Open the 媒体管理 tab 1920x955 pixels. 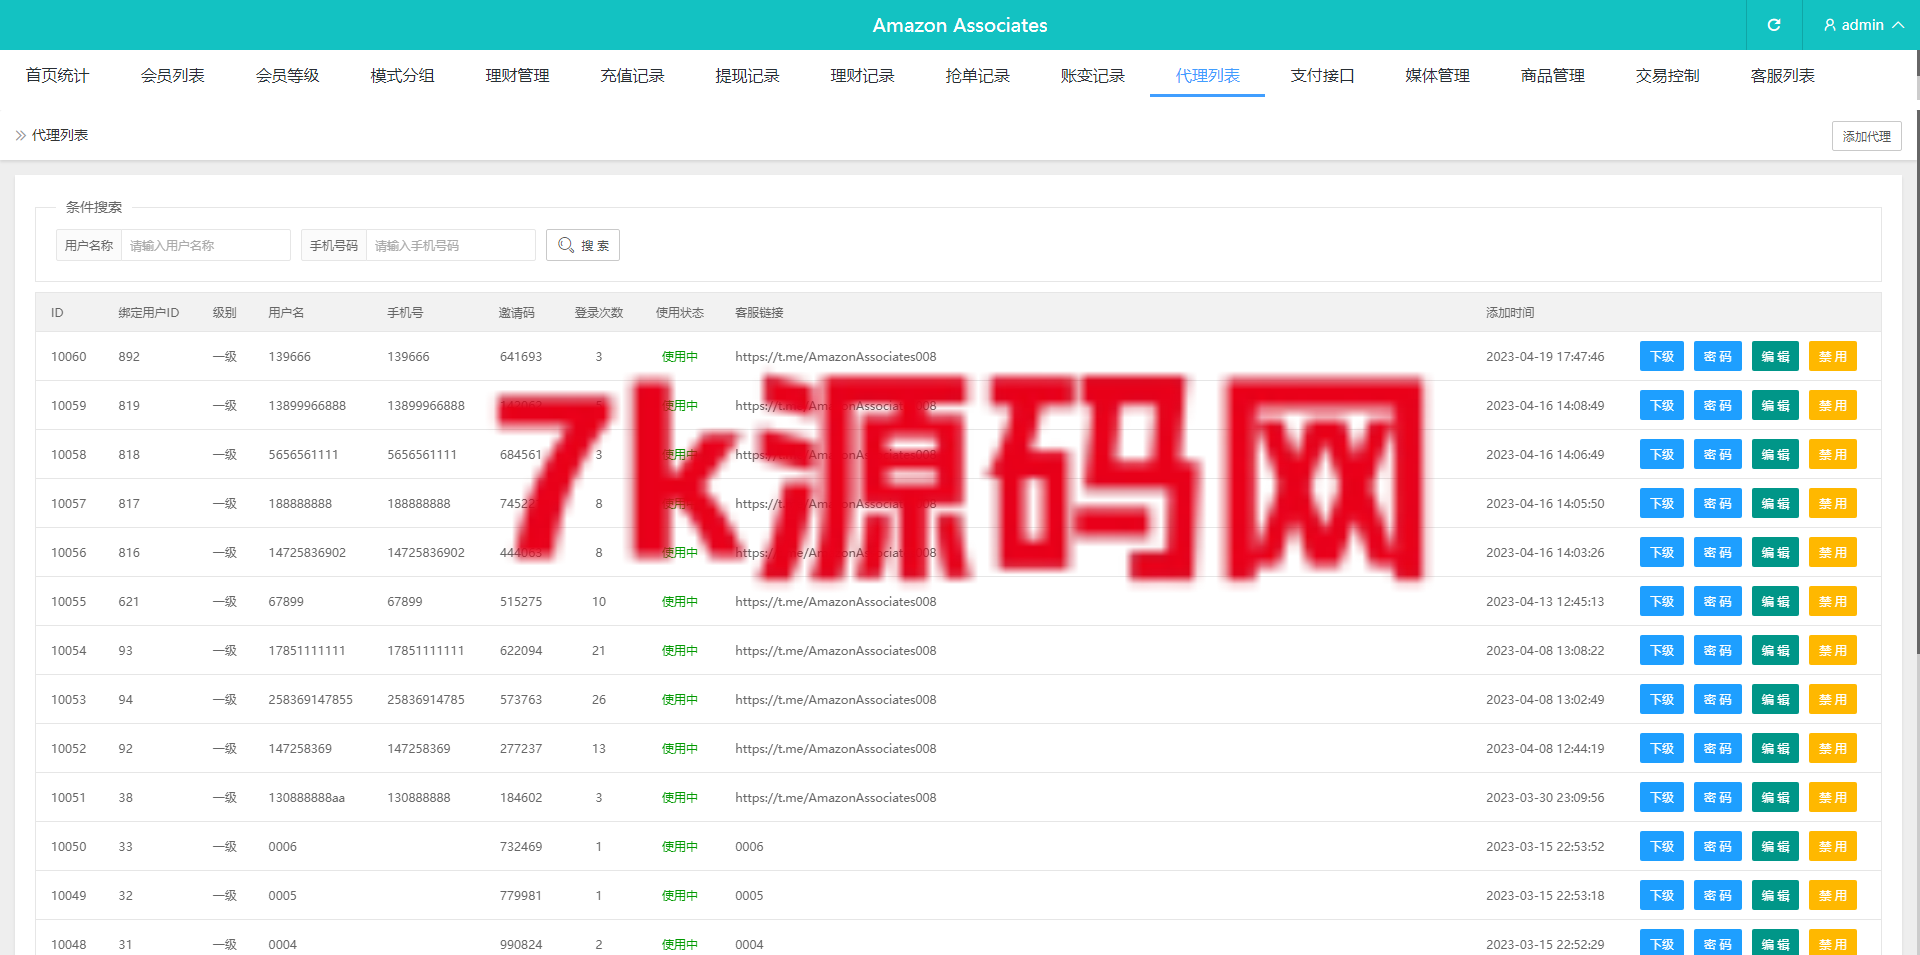click(x=1437, y=76)
